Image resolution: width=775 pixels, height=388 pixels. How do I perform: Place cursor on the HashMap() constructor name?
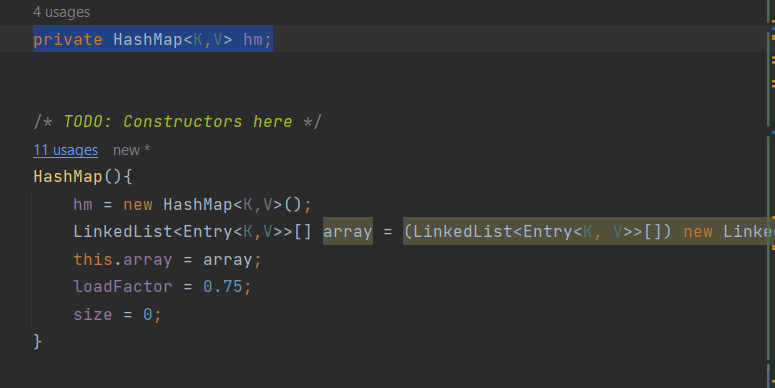(x=68, y=176)
